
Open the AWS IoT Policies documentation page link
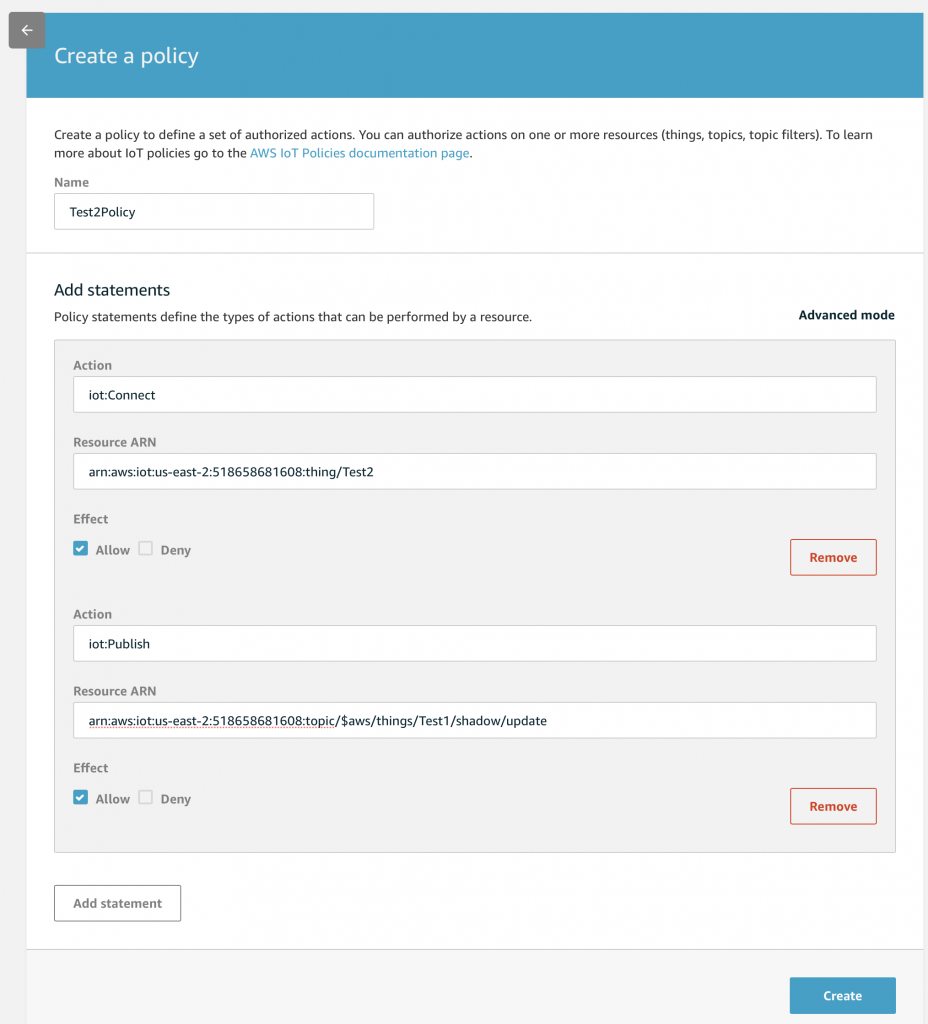point(359,153)
